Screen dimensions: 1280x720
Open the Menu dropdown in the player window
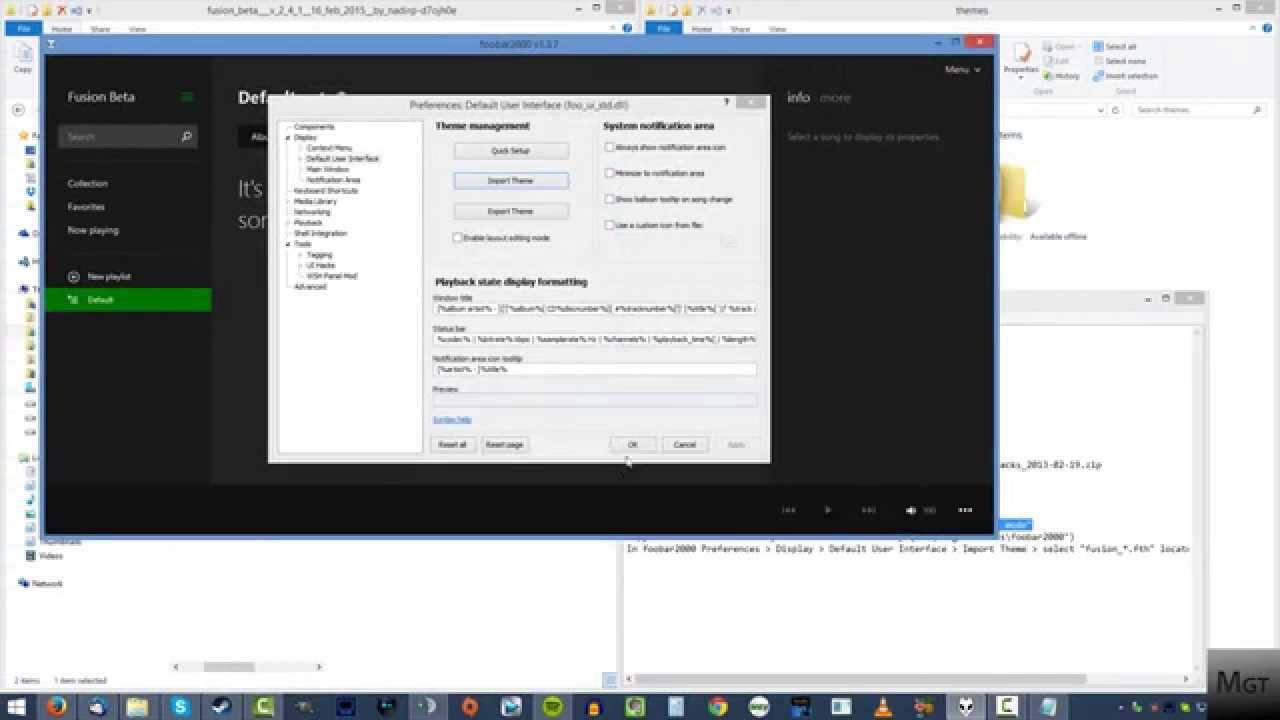click(x=962, y=70)
